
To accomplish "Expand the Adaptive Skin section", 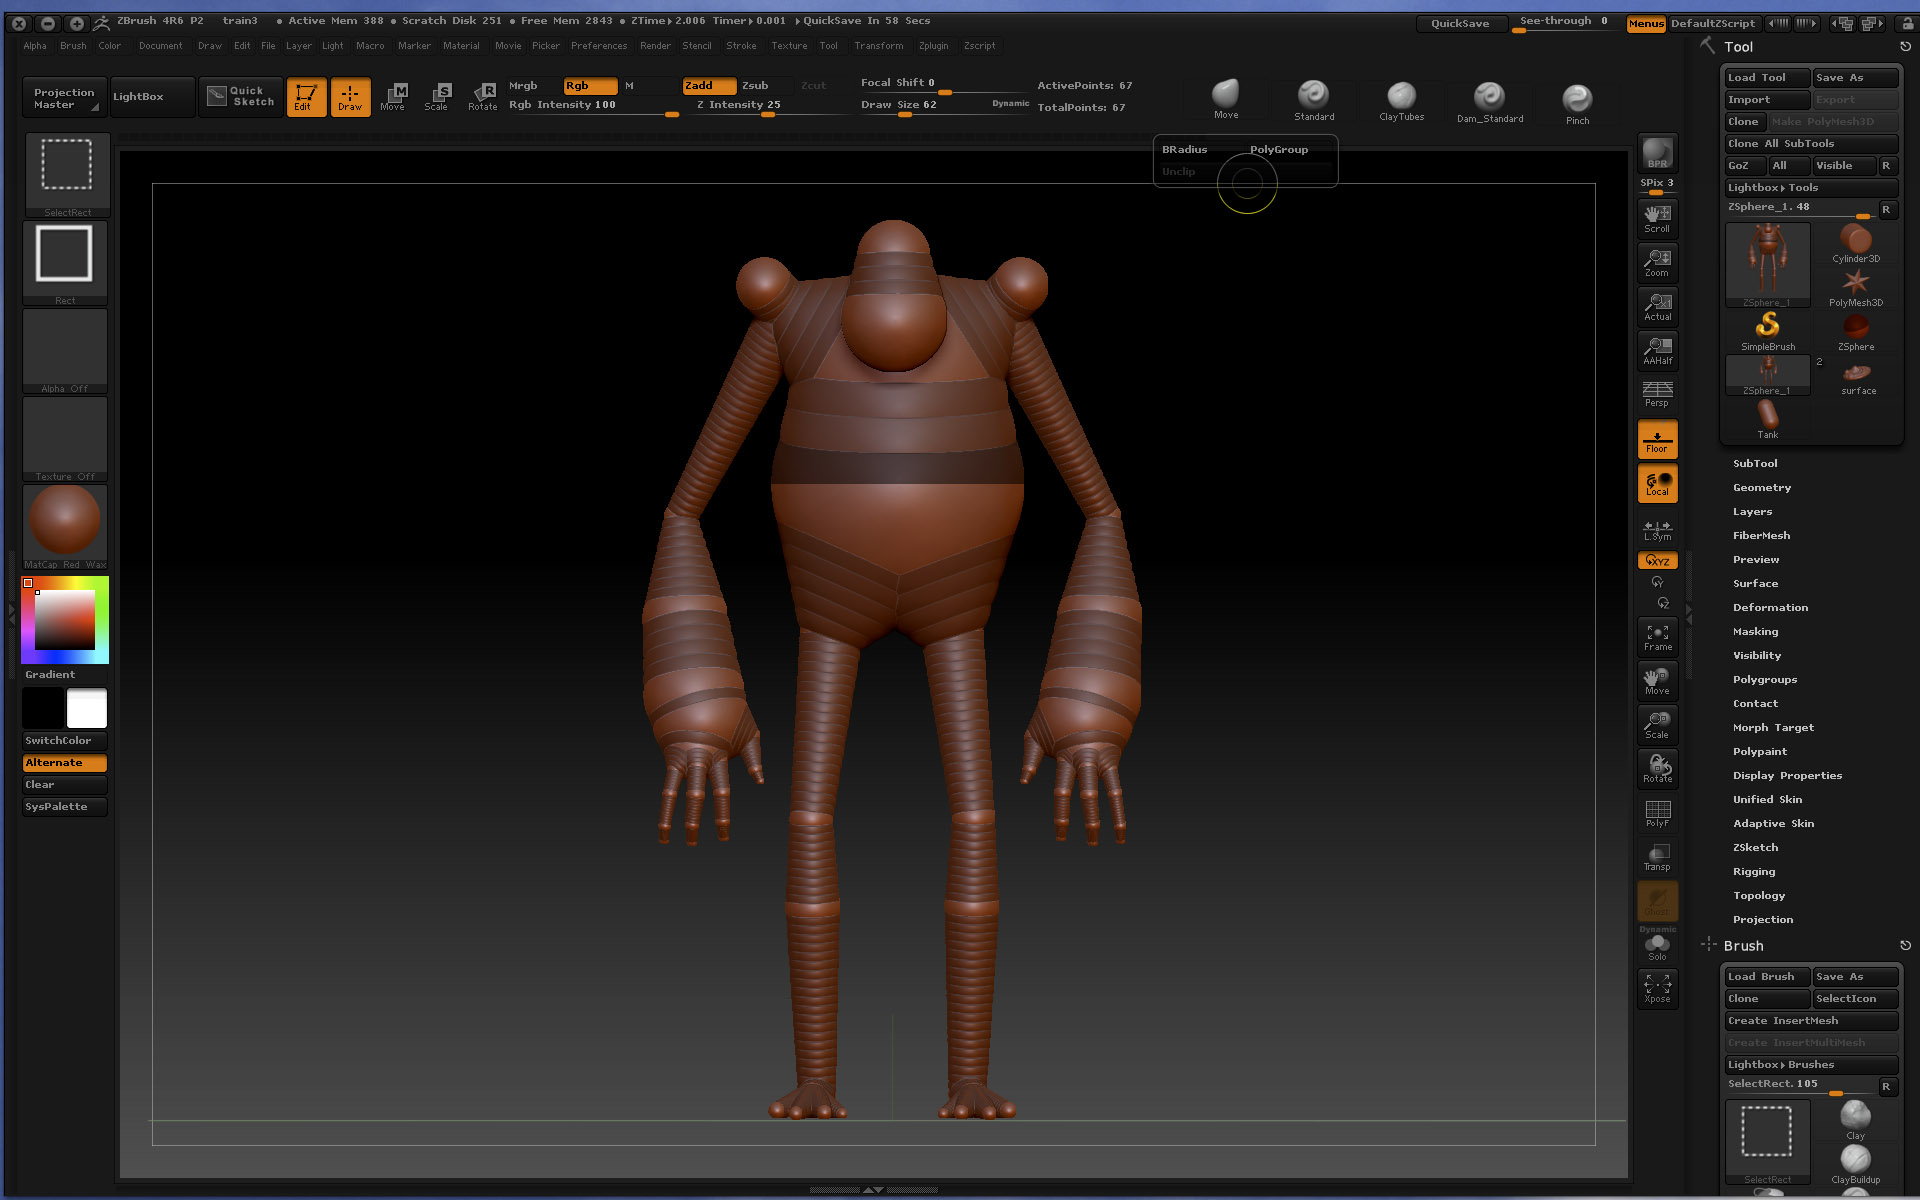I will (x=1773, y=824).
